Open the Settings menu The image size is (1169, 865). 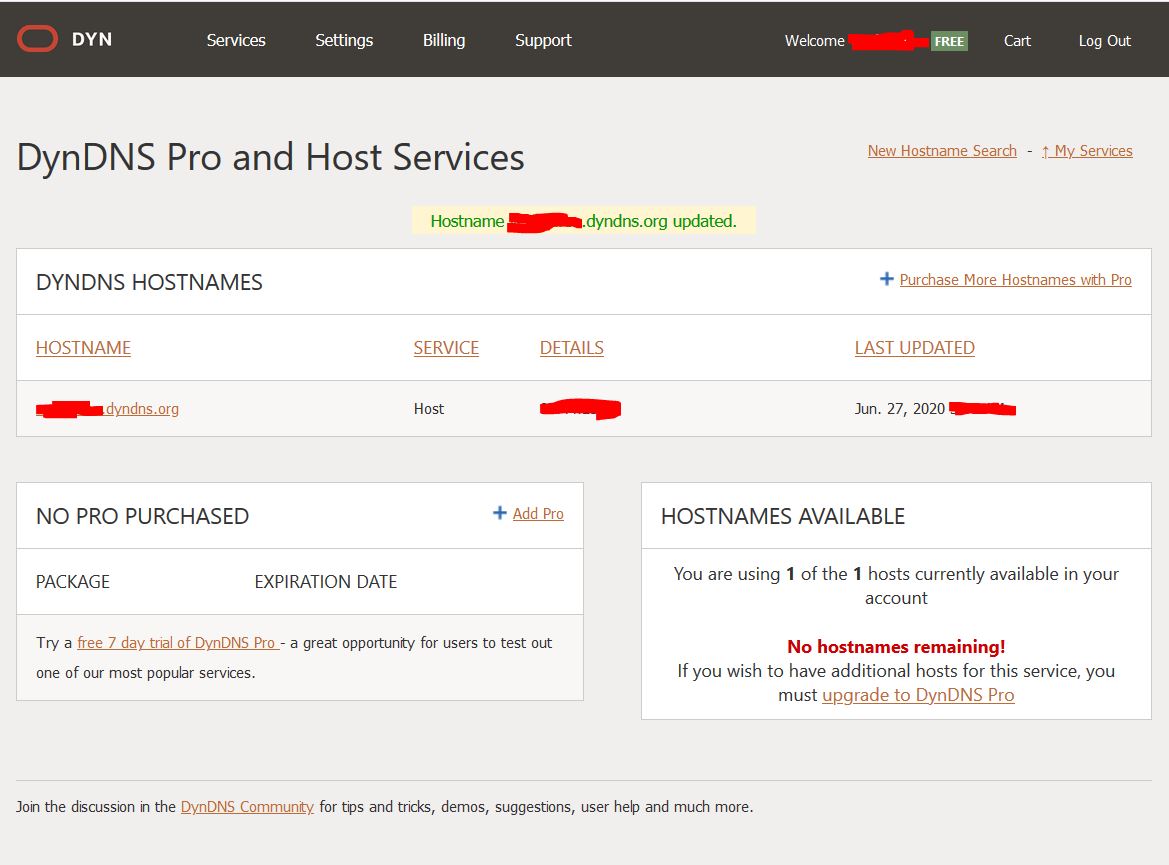344,40
